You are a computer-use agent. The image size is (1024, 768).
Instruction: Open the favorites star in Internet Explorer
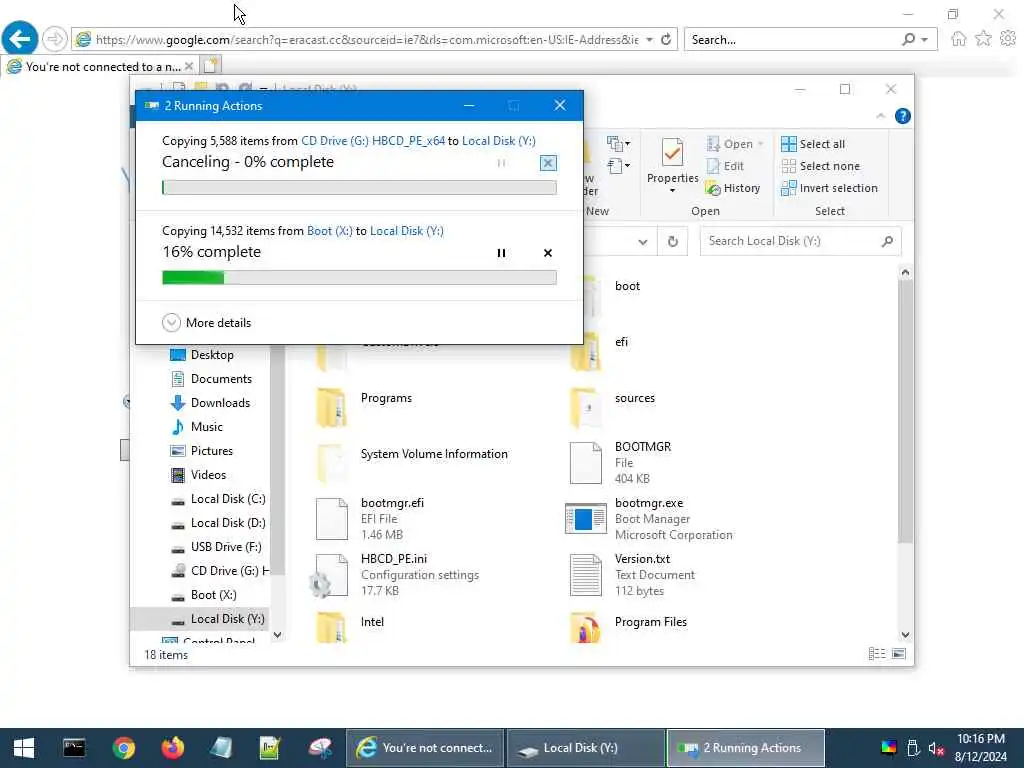click(x=983, y=39)
